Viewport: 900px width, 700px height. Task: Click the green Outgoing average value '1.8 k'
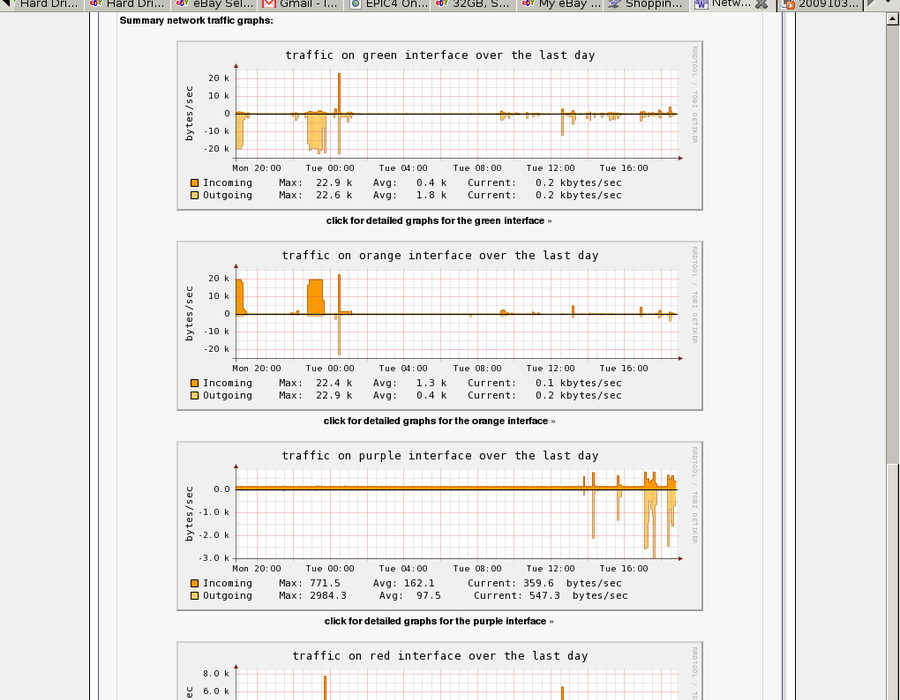(431, 195)
